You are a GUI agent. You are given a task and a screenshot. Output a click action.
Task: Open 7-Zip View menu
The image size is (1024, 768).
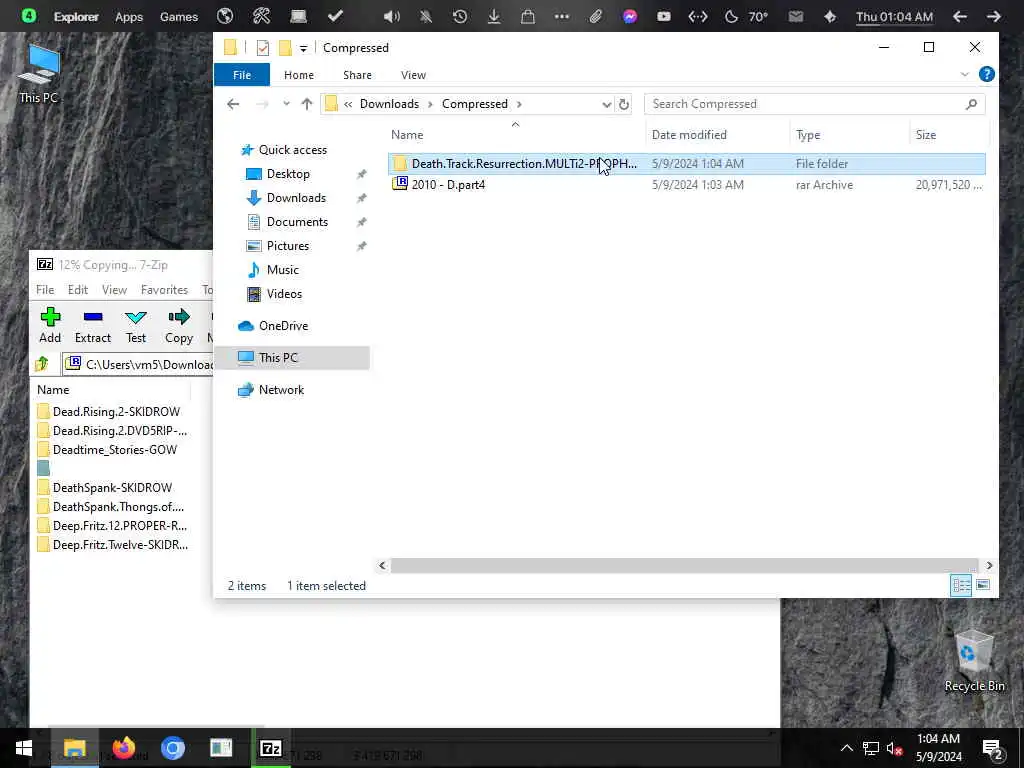tap(114, 289)
